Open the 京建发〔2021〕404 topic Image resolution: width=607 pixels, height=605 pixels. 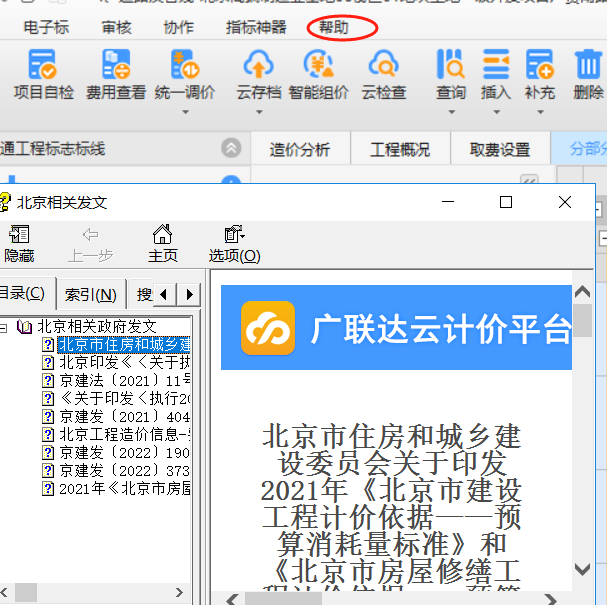tap(125, 416)
